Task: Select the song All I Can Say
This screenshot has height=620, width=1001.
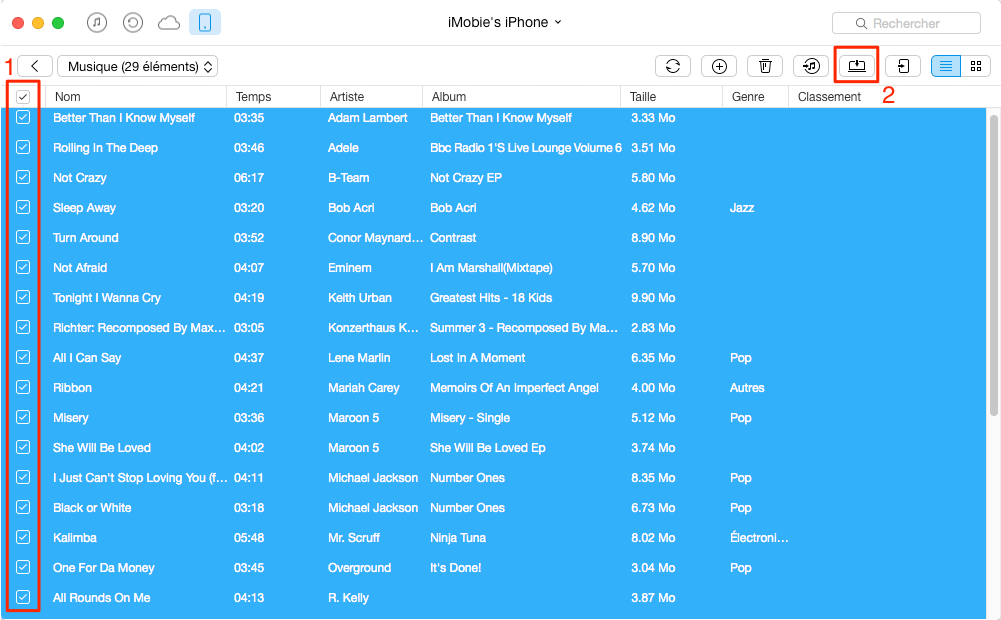Action: (87, 358)
